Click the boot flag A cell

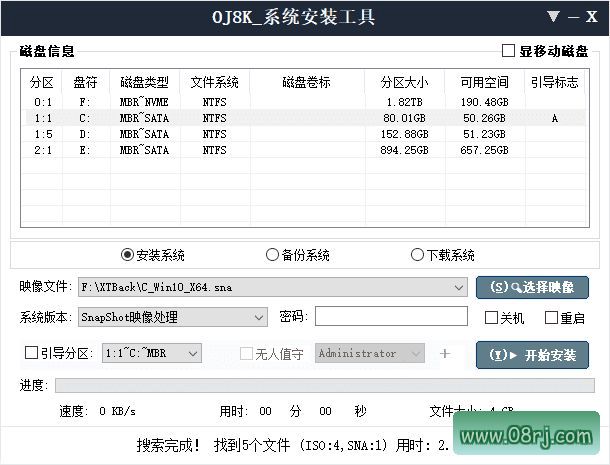pos(555,118)
